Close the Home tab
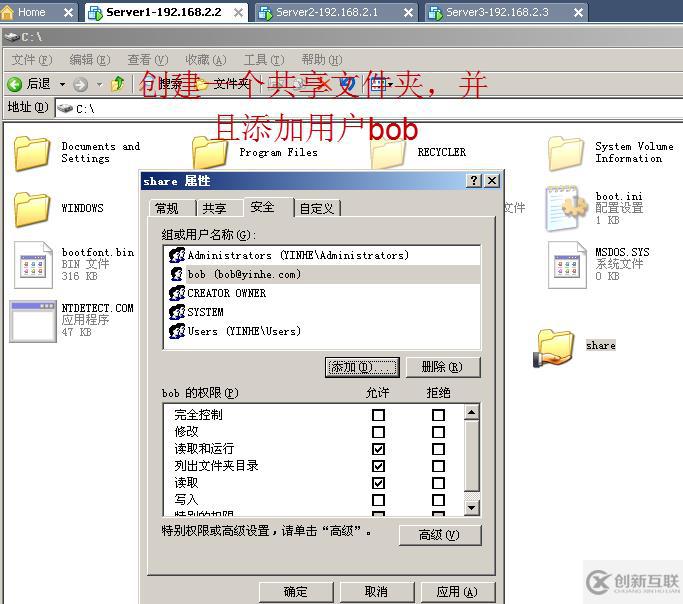The image size is (683, 604). [68, 13]
